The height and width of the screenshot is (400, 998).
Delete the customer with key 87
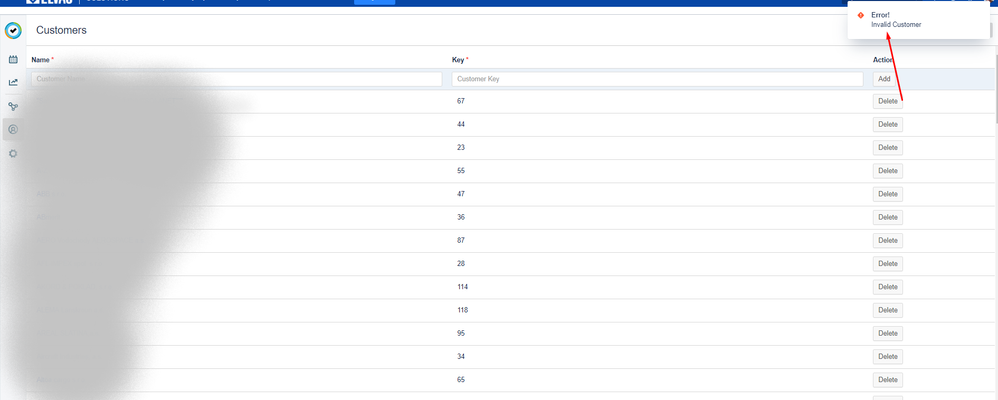click(x=887, y=241)
